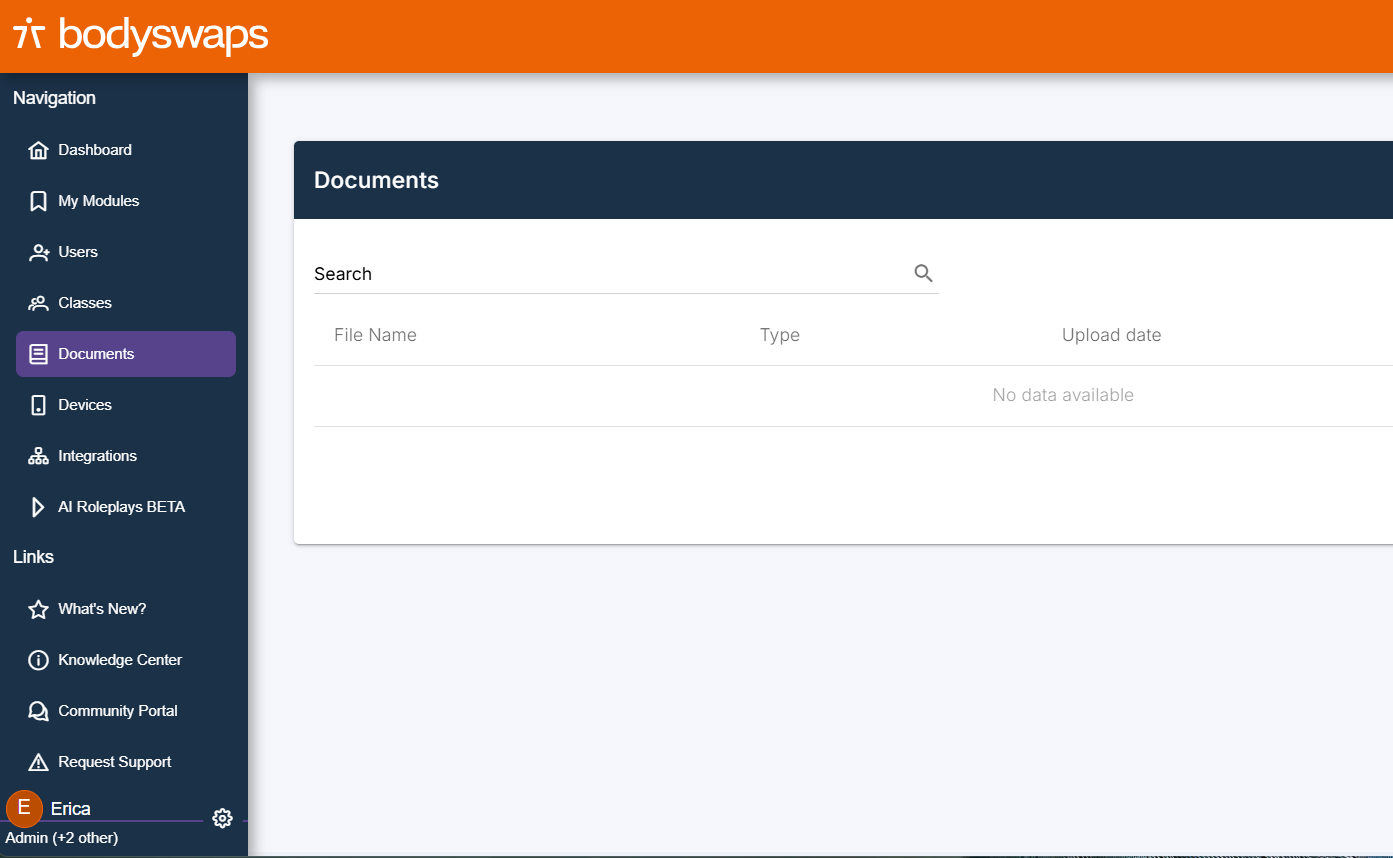The image size is (1393, 858).
Task: Select the My Modules bookmark icon
Action: (38, 200)
